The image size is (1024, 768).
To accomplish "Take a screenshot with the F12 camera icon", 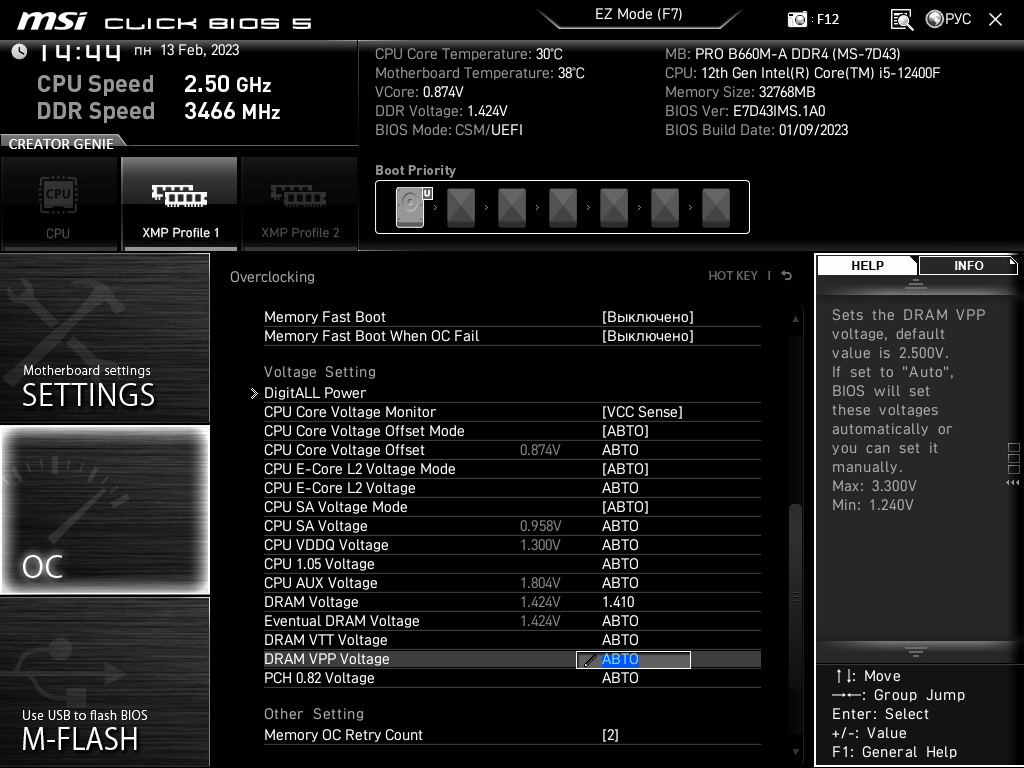I will point(797,19).
